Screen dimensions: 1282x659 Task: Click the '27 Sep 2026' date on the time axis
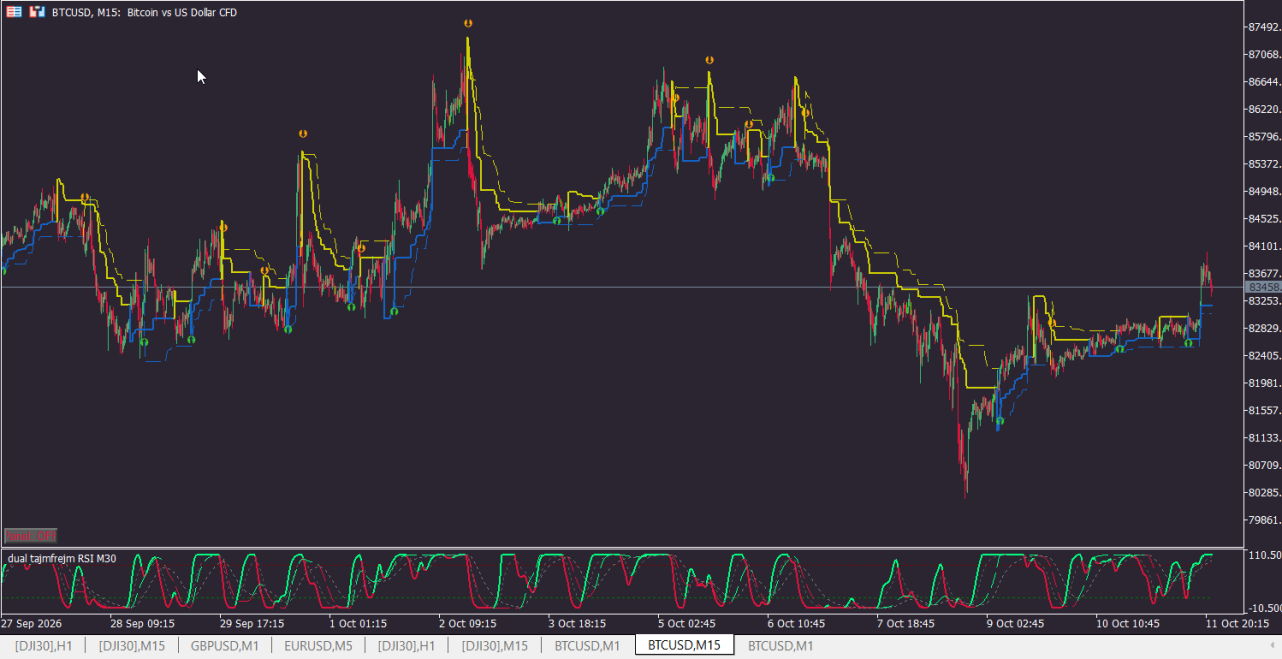(x=31, y=623)
